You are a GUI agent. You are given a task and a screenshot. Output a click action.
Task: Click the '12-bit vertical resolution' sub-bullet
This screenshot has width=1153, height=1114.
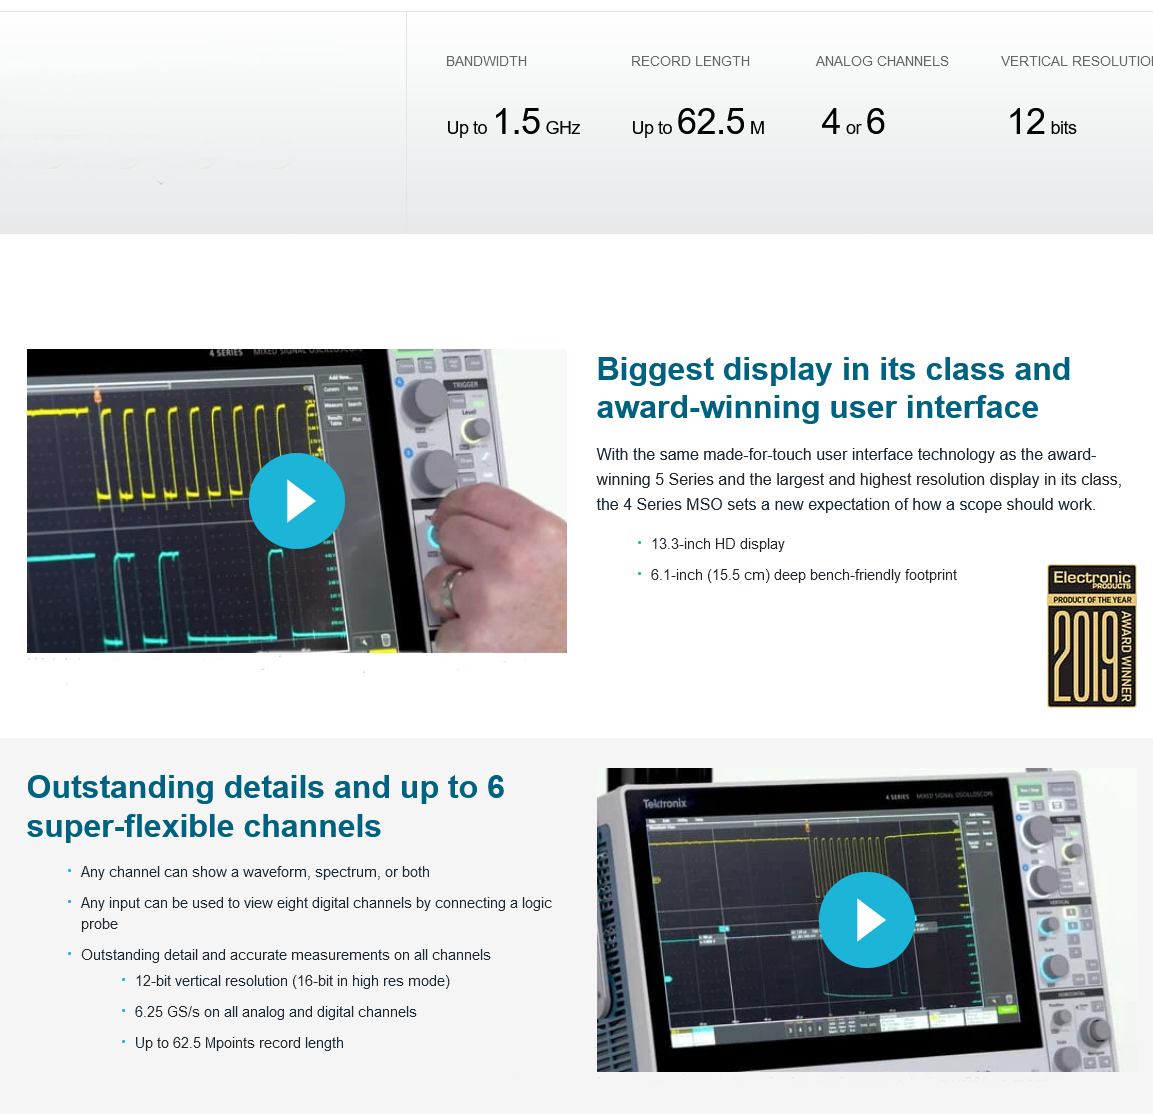[x=293, y=981]
